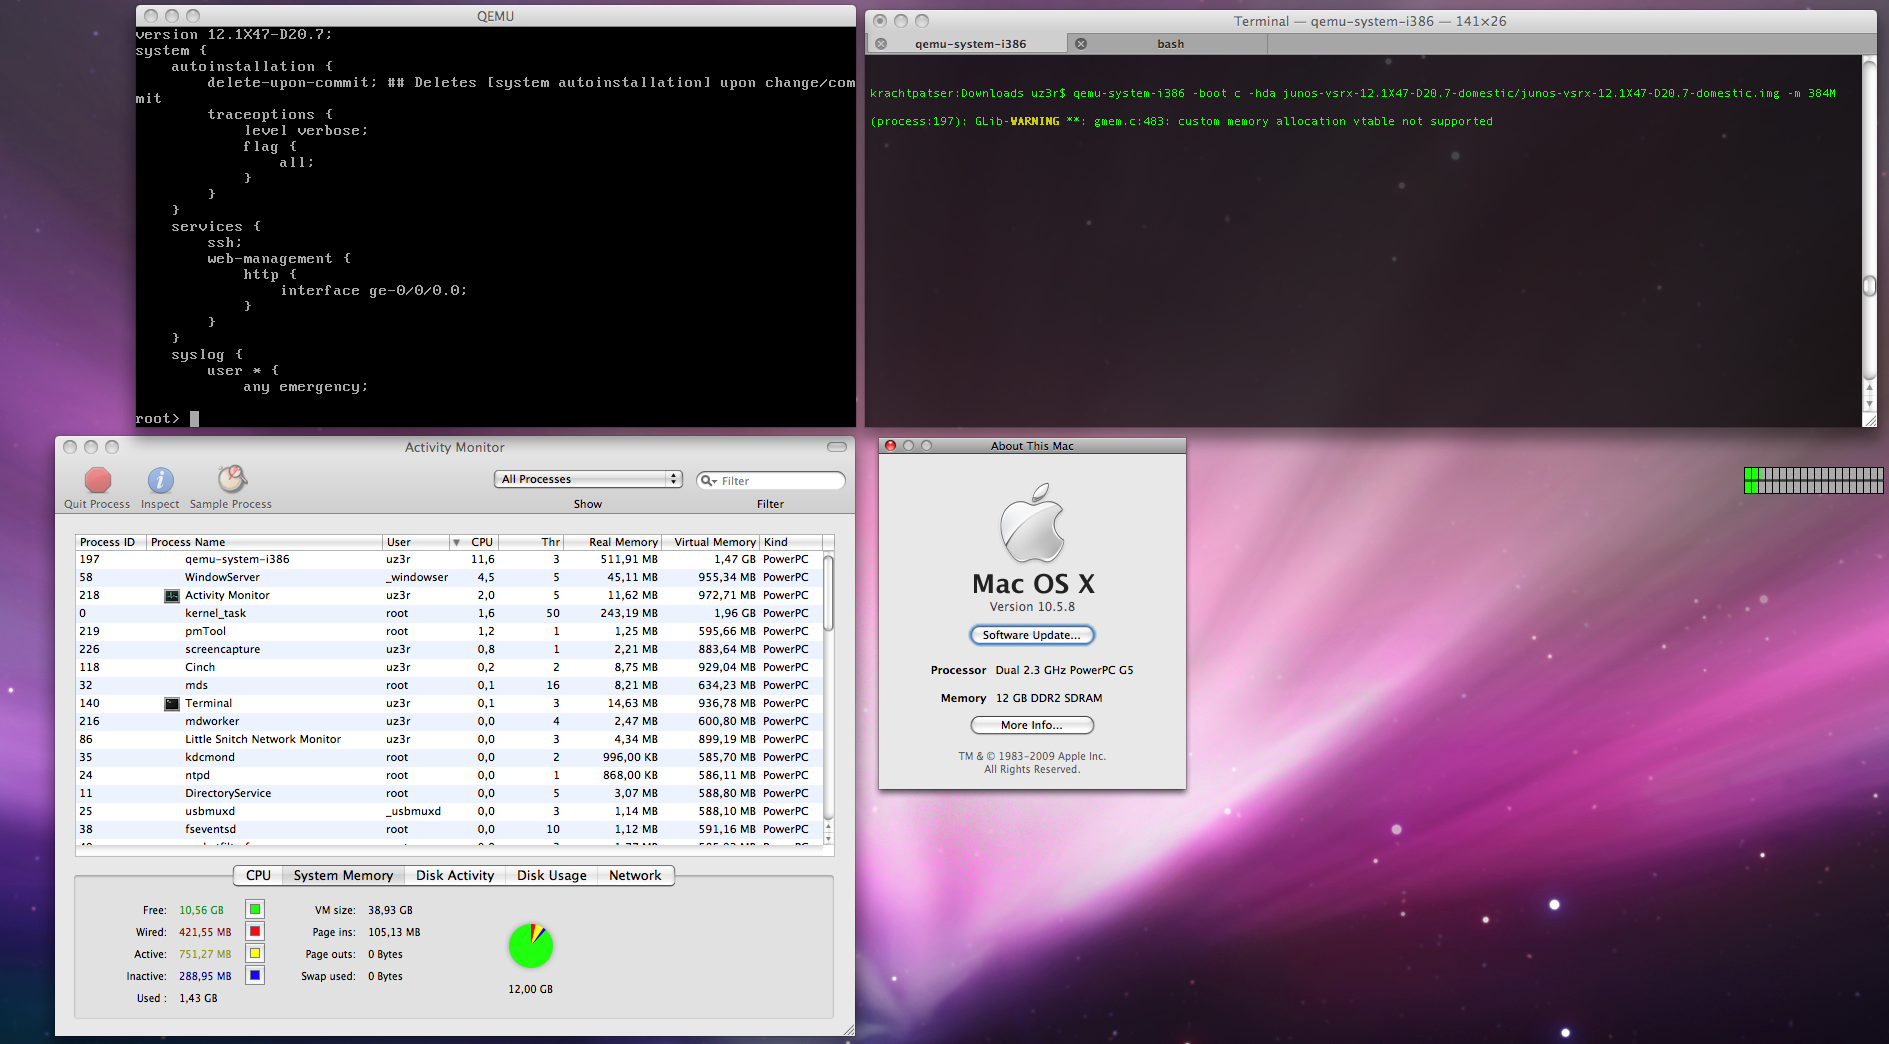The height and width of the screenshot is (1044, 1889).
Task: Click the root> prompt in QEMU window
Action: point(157,419)
